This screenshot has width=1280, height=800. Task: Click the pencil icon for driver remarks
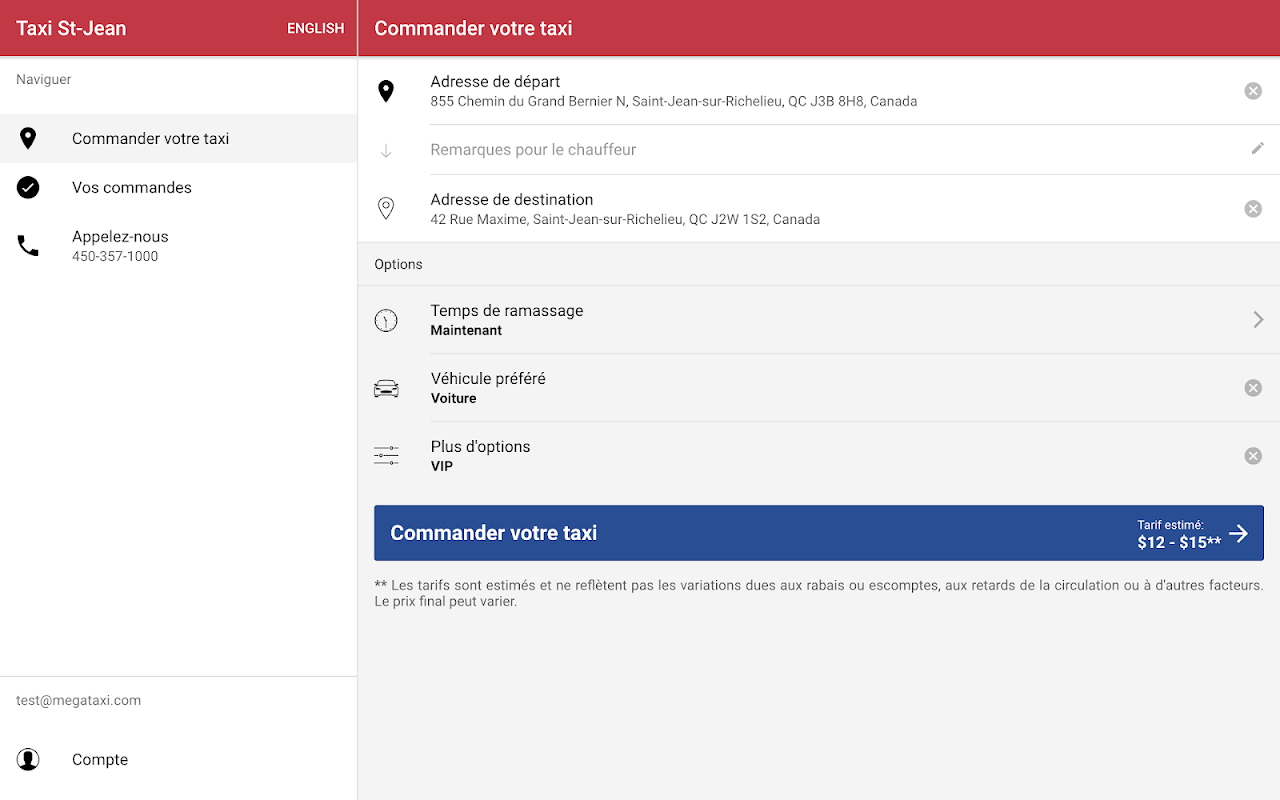pos(1258,149)
